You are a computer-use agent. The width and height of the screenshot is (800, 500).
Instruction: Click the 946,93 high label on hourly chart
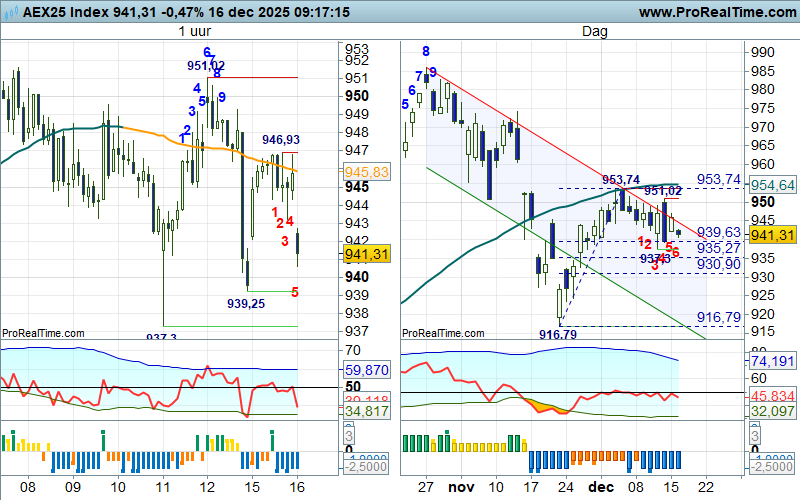click(x=281, y=140)
